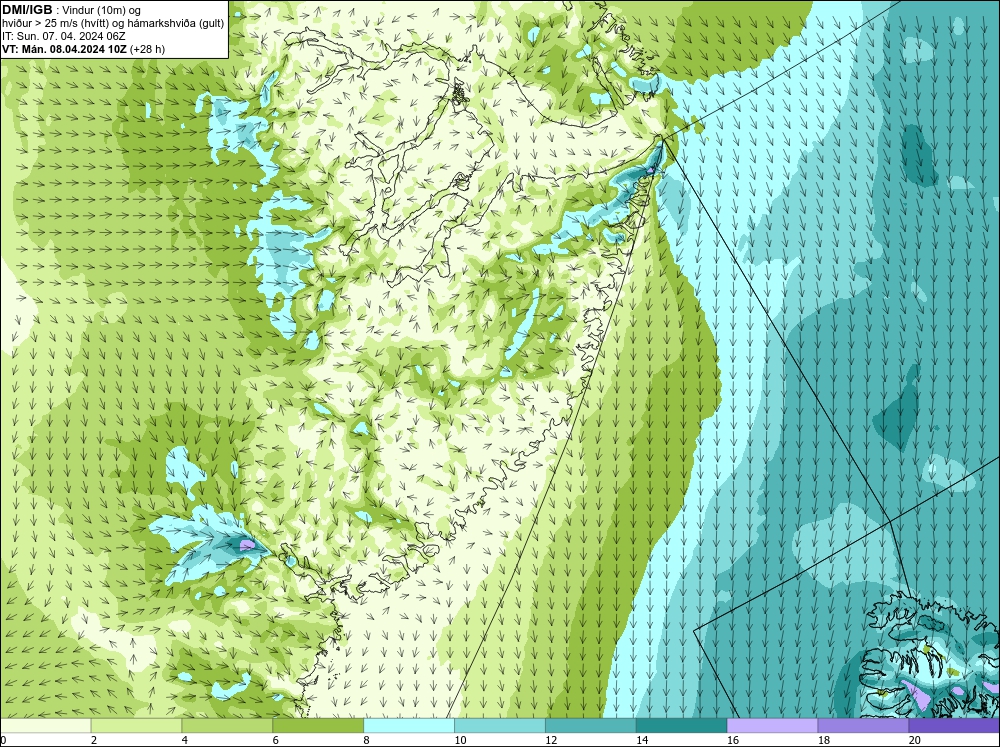1000x747 pixels.
Task: Click the '8' label on the colorbar
Action: coord(367,740)
